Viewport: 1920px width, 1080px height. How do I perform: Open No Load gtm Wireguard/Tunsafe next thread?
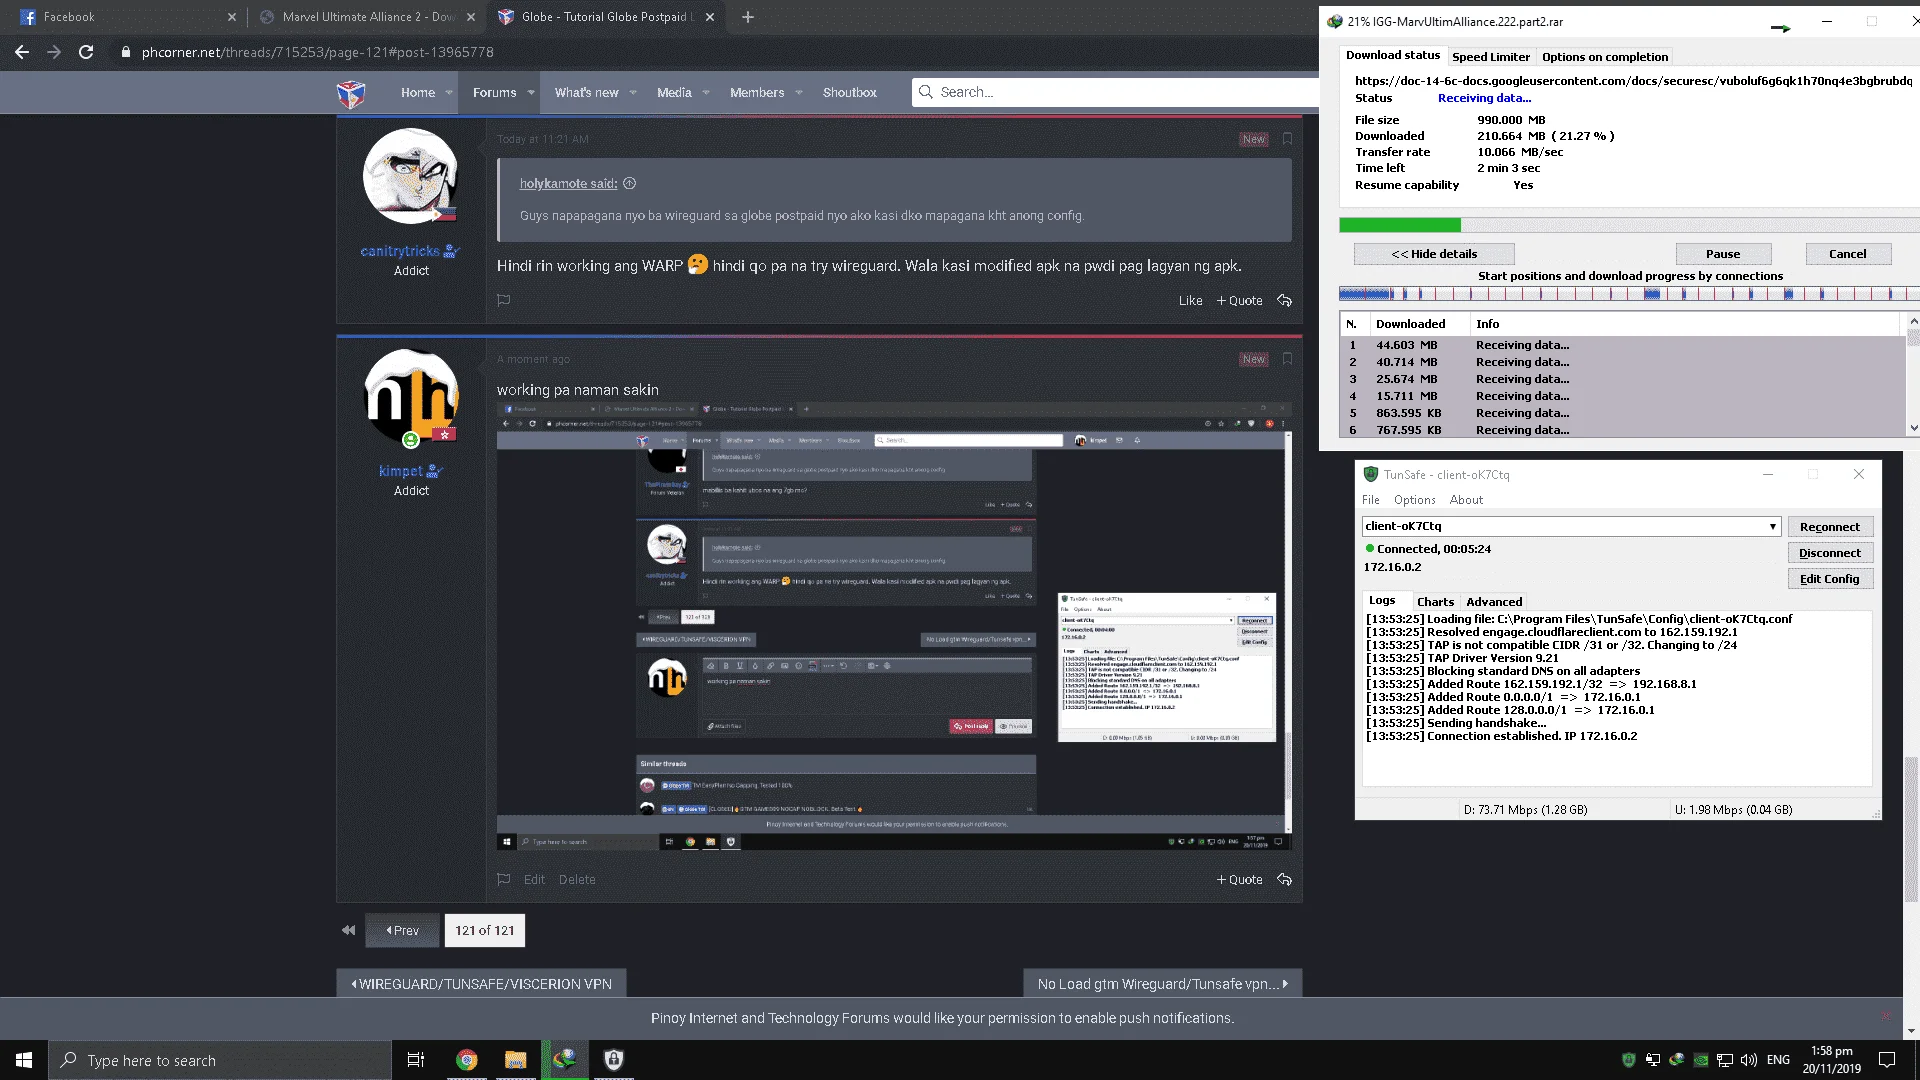[x=1162, y=984]
